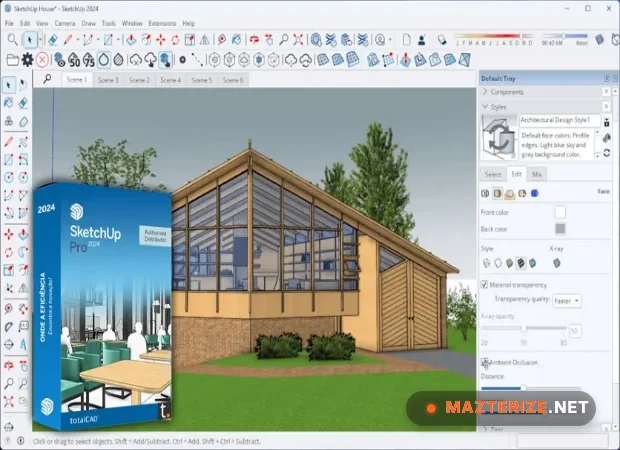This screenshot has height=450, width=620.
Task: Click the Front color swatch
Action: [560, 212]
